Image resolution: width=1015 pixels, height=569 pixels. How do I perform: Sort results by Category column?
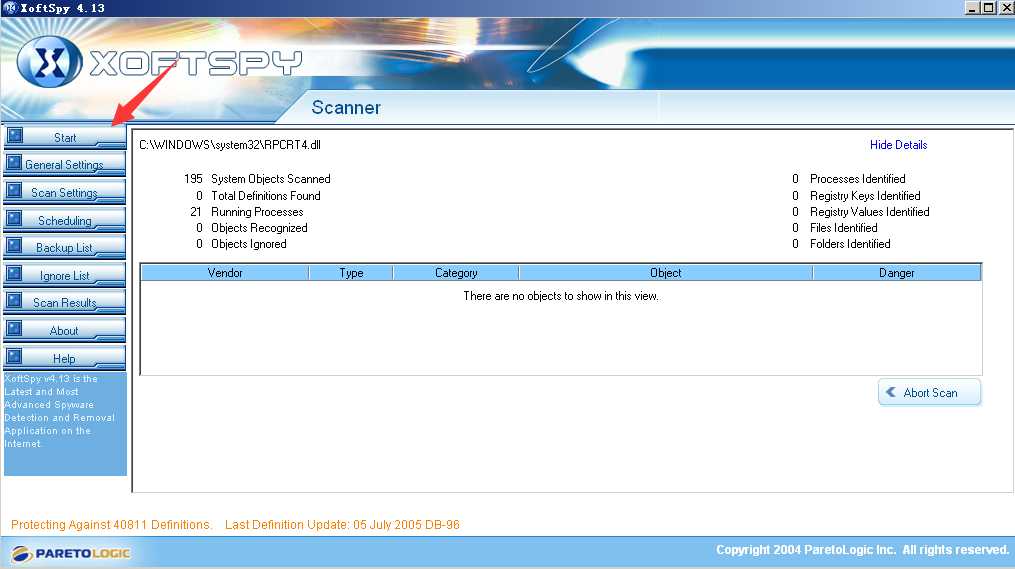(x=456, y=273)
